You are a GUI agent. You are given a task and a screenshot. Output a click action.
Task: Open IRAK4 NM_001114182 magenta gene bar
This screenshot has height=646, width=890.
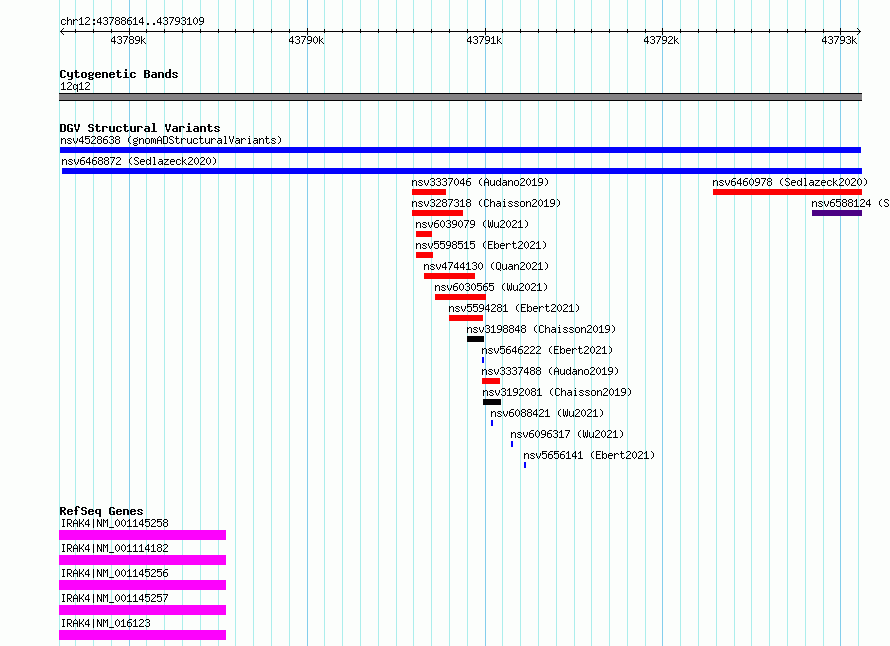pyautogui.click(x=142, y=560)
